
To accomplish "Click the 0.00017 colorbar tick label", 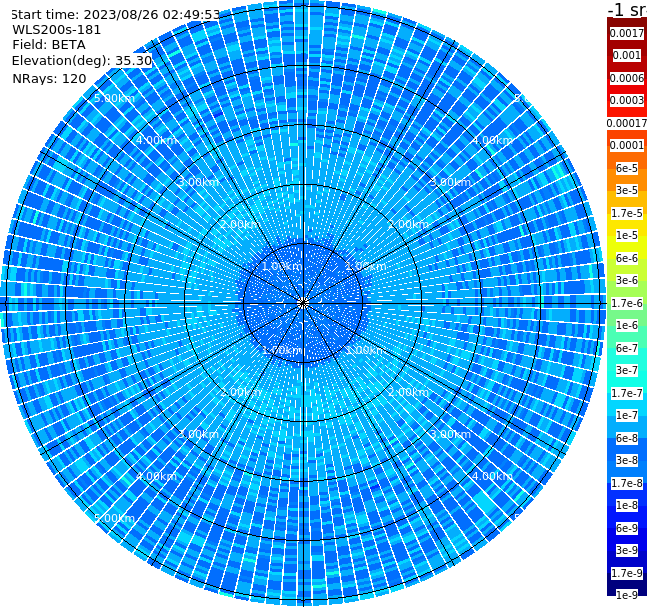I will click(x=627, y=123).
